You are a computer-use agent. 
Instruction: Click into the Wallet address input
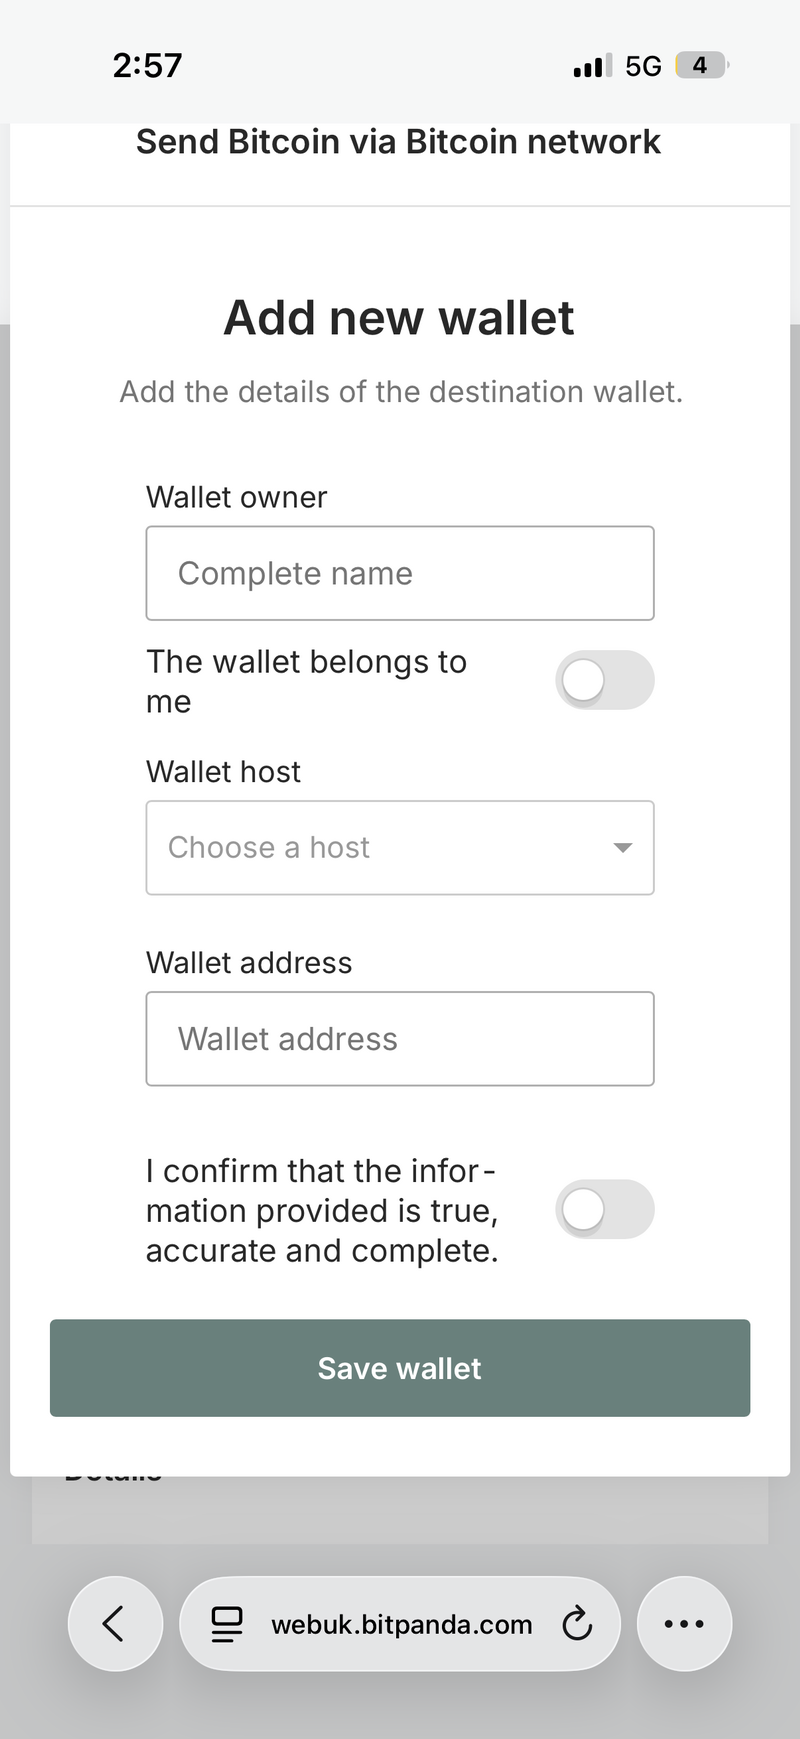399,1039
